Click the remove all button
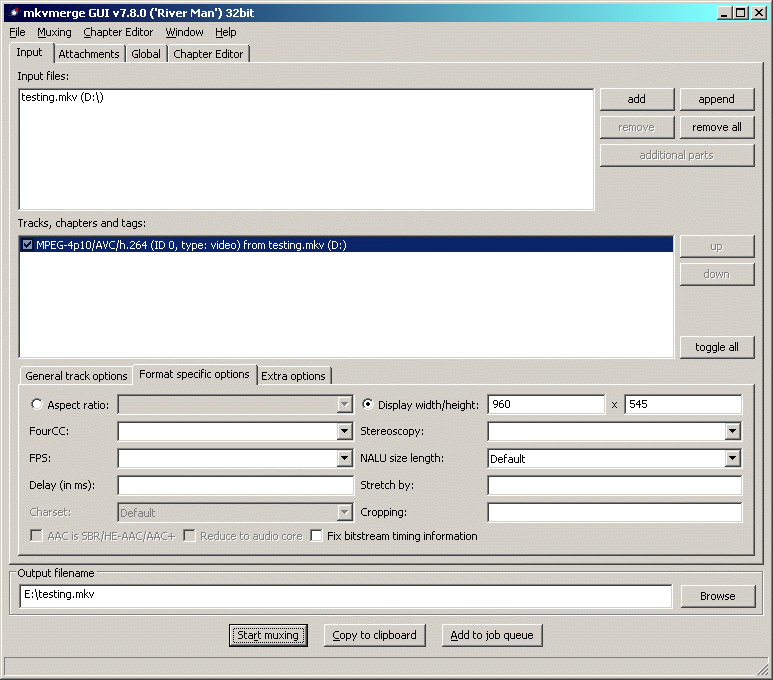Screen dimensions: 773x680 point(716,127)
